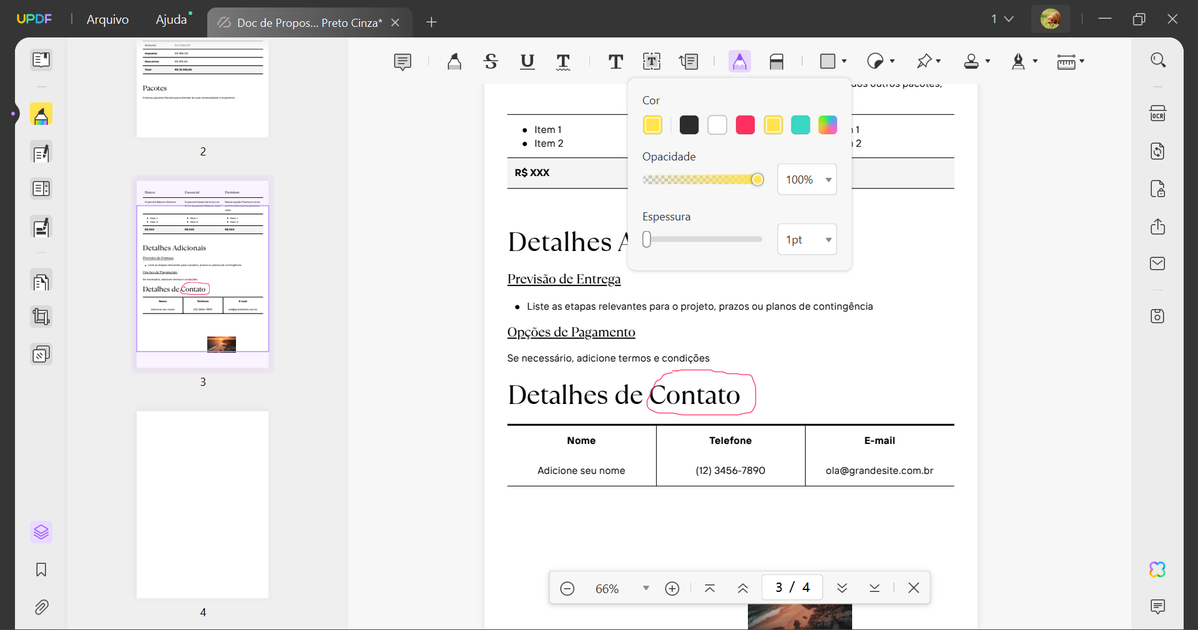Screen dimensions: 1198x630
Task: Open search from the right sidebar magnifier icon
Action: pyautogui.click(x=1157, y=60)
